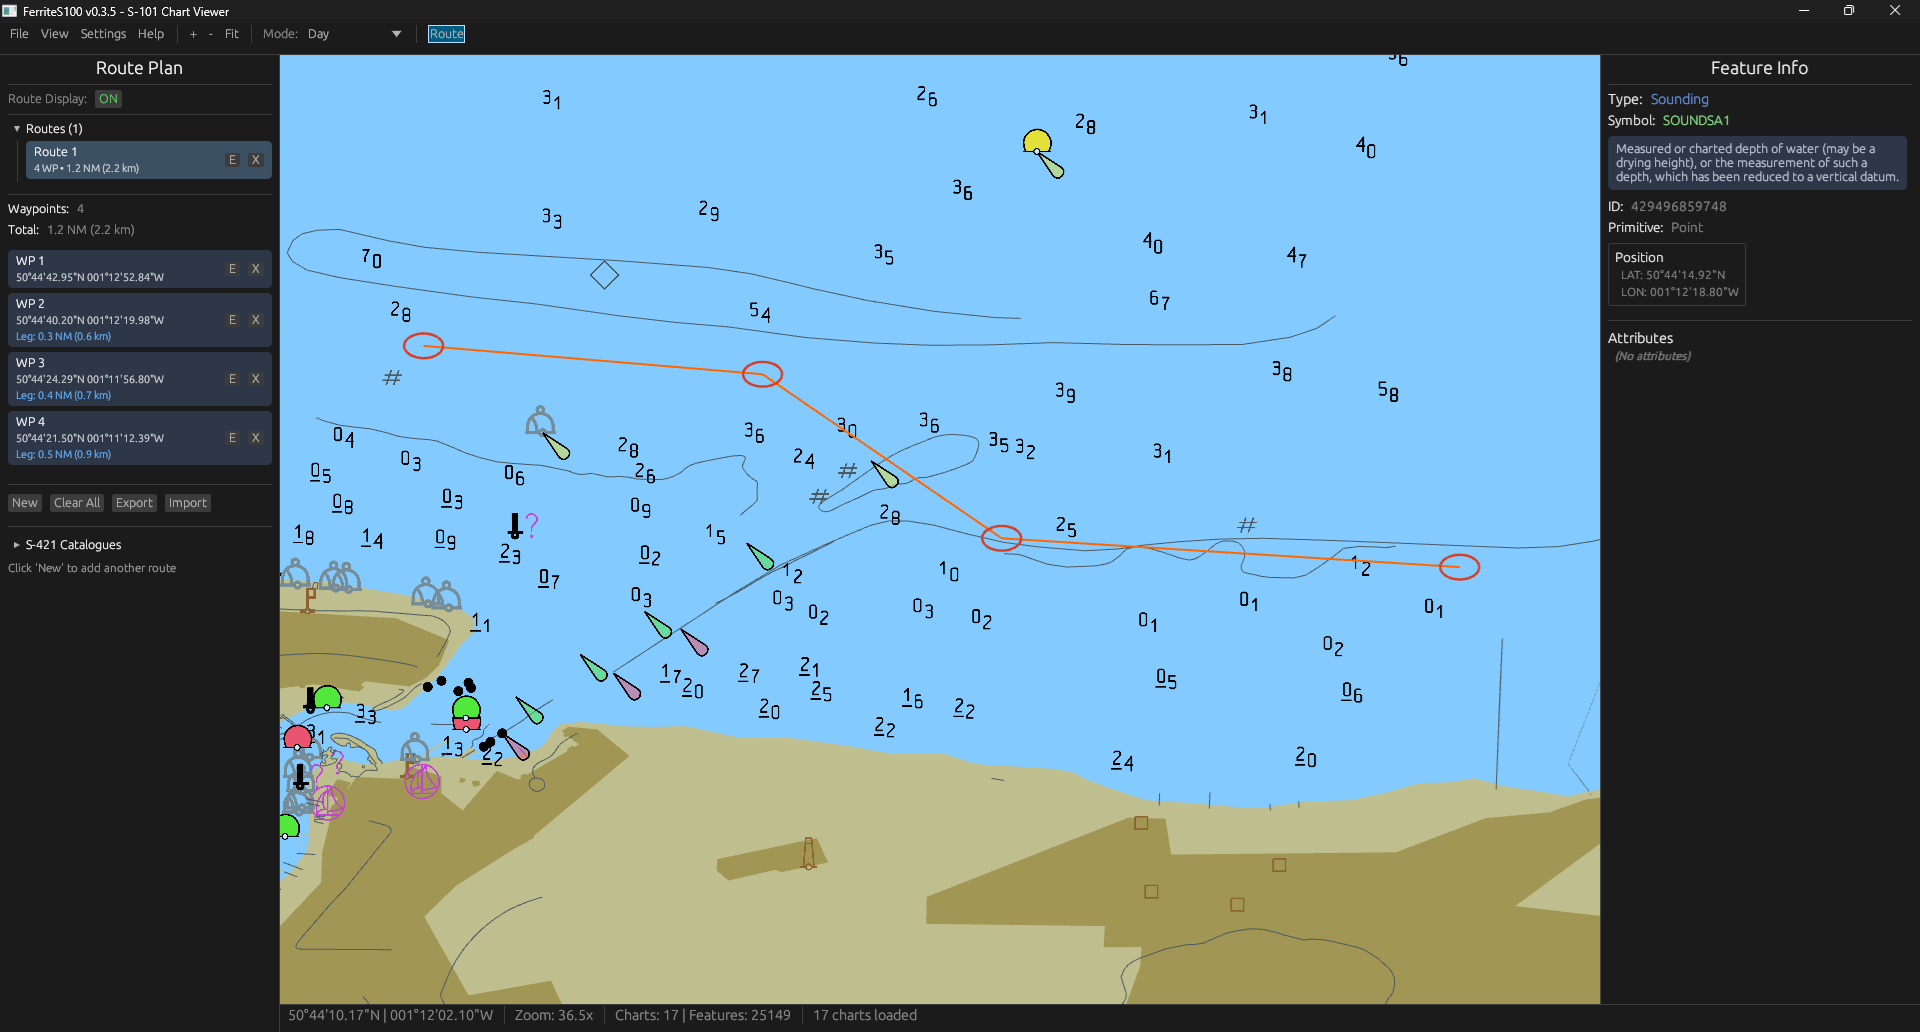This screenshot has height=1032, width=1920.
Task: Click the Fit view toolbar button
Action: click(x=232, y=34)
